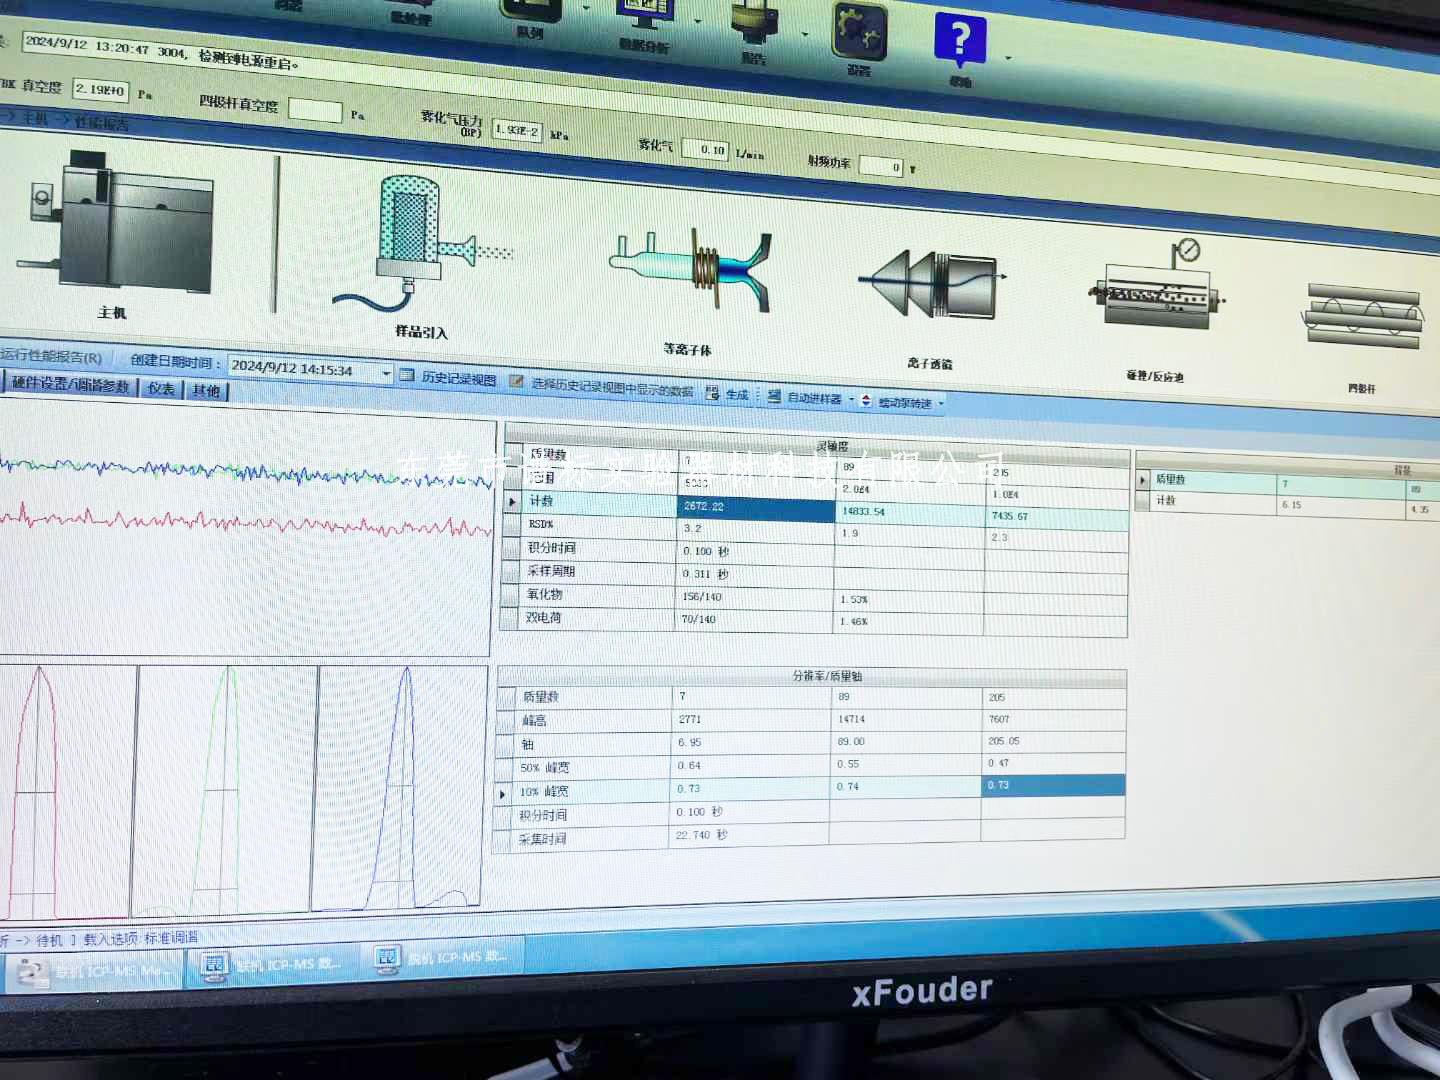Select the 碰撞/反应池 cell icon
Viewport: 1440px width, 1080px height.
click(1157, 293)
